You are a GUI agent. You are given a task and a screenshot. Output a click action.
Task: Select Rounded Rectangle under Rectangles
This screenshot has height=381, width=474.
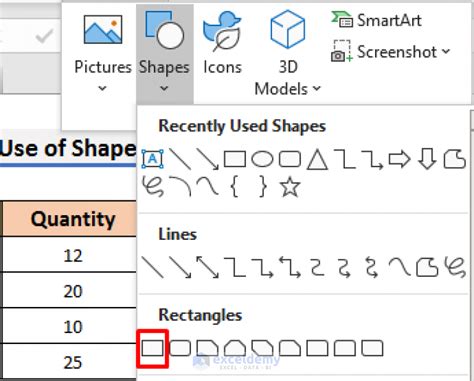(x=180, y=348)
